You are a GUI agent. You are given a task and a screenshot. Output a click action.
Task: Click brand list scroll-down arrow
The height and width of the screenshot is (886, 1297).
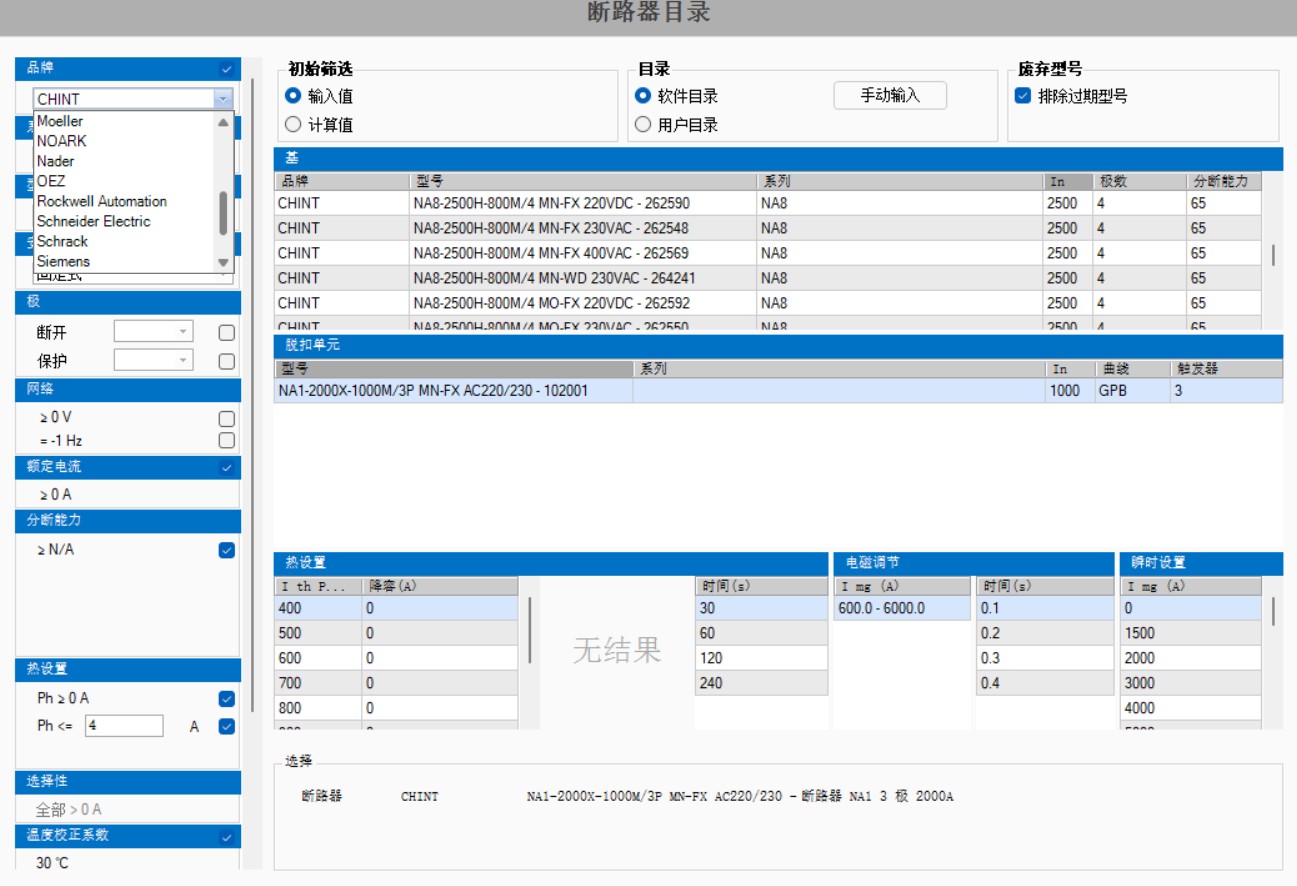[224, 262]
